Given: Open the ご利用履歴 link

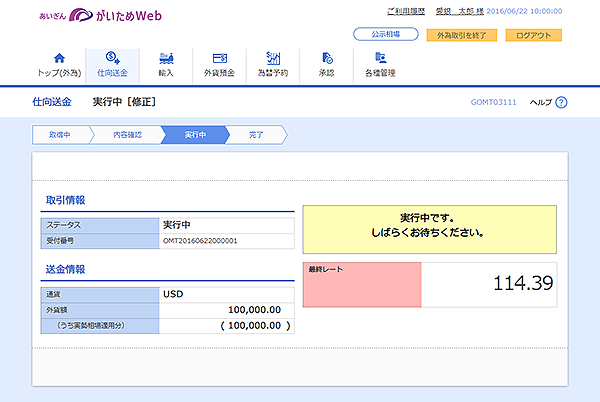Looking at the screenshot, I should click(x=406, y=11).
